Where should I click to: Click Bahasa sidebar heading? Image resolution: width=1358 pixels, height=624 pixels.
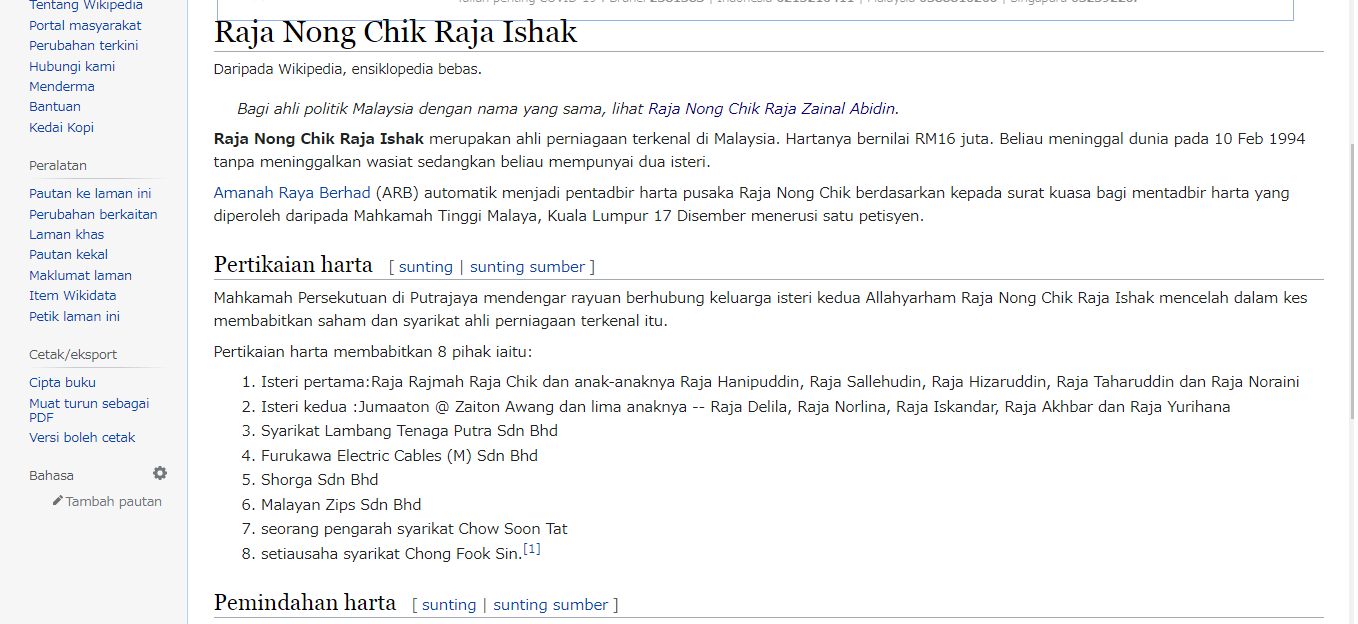pos(51,475)
